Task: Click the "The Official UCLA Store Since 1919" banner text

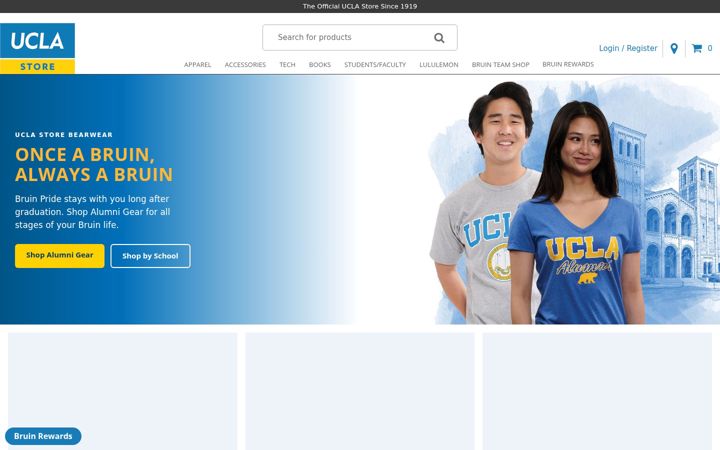Action: click(x=360, y=6)
